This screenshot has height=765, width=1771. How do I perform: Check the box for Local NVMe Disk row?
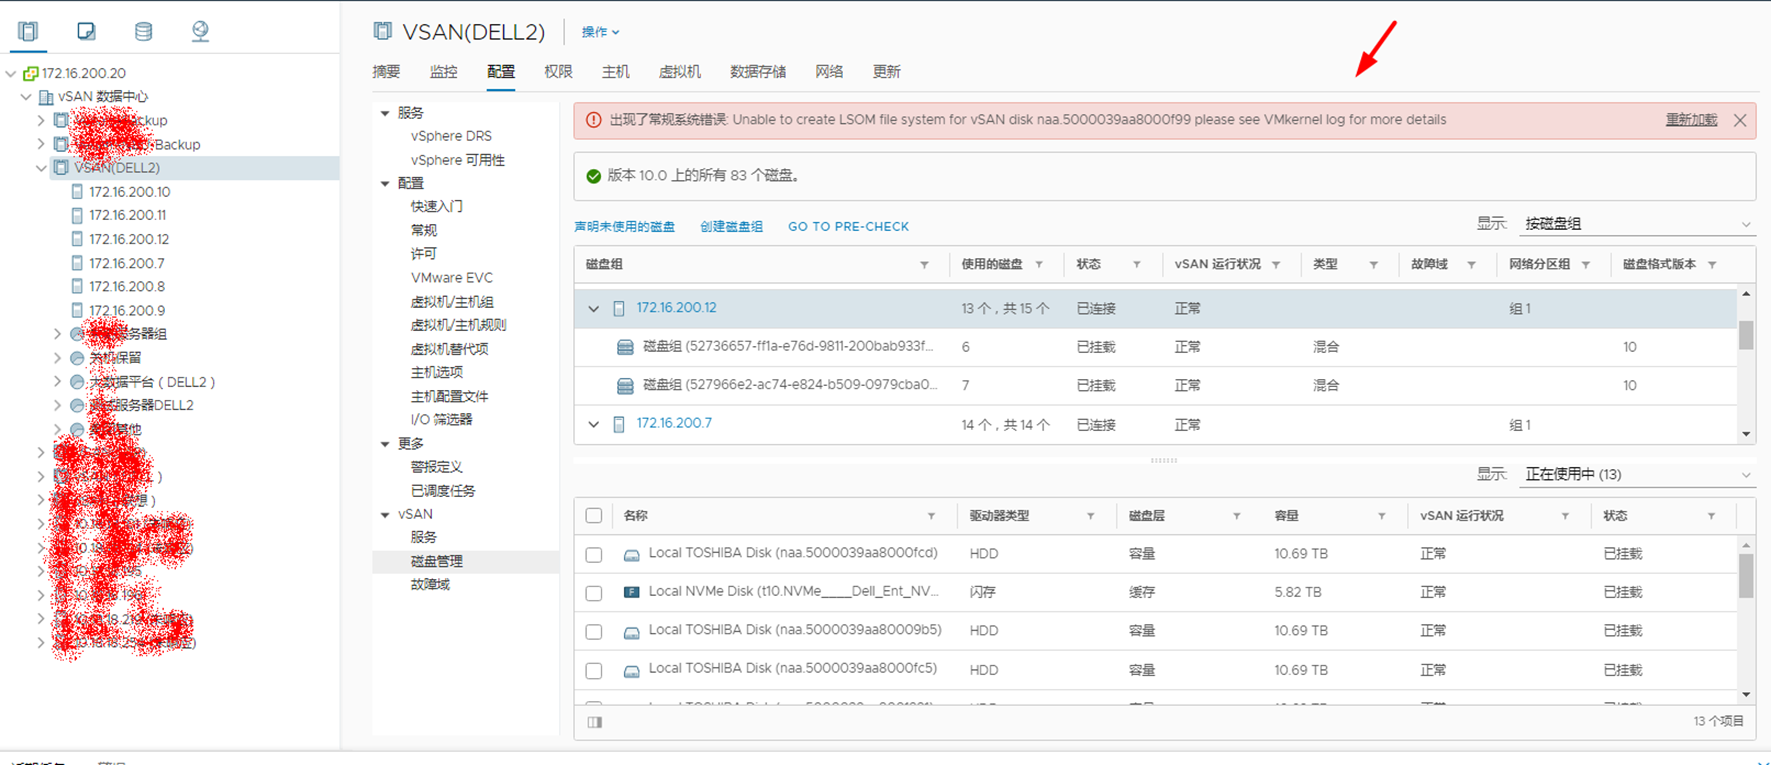click(x=594, y=593)
